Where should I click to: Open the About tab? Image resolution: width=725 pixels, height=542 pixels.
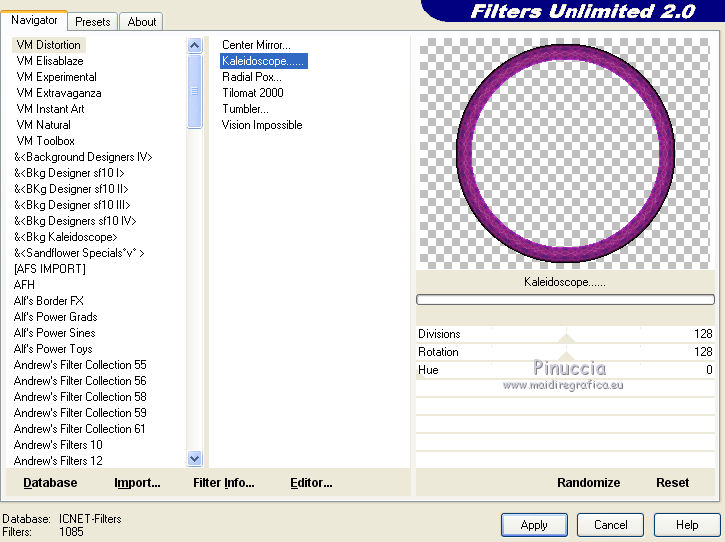pos(141,22)
